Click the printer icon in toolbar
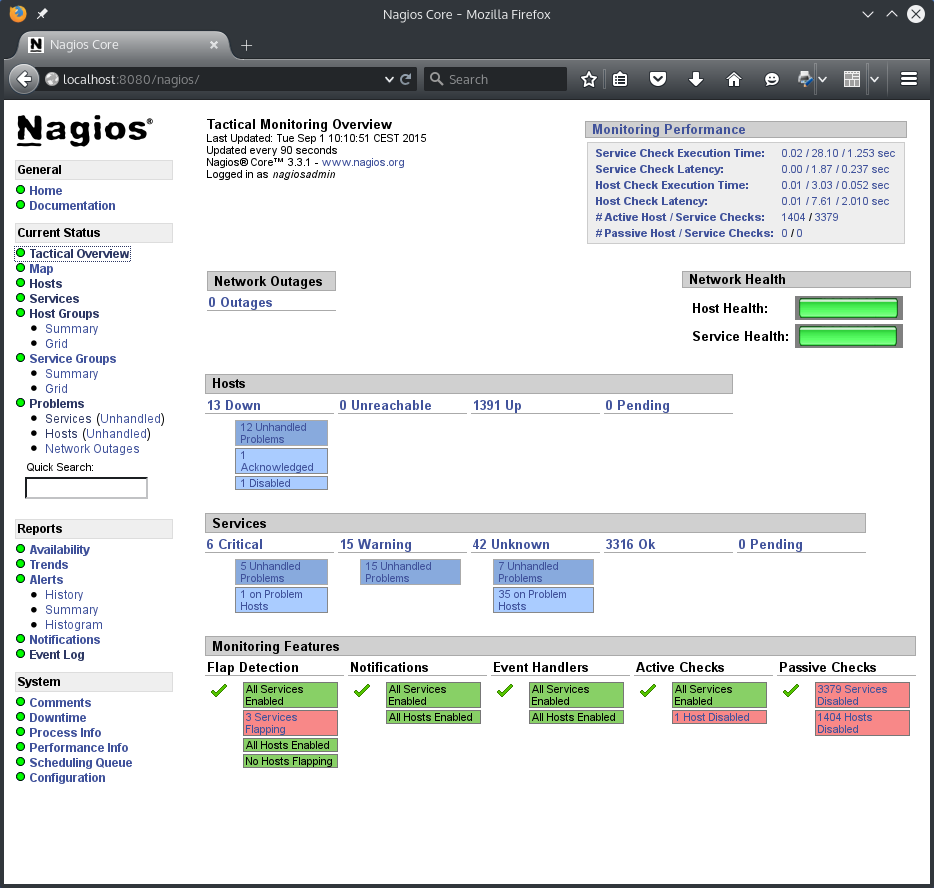Image resolution: width=934 pixels, height=888 pixels. coord(805,79)
